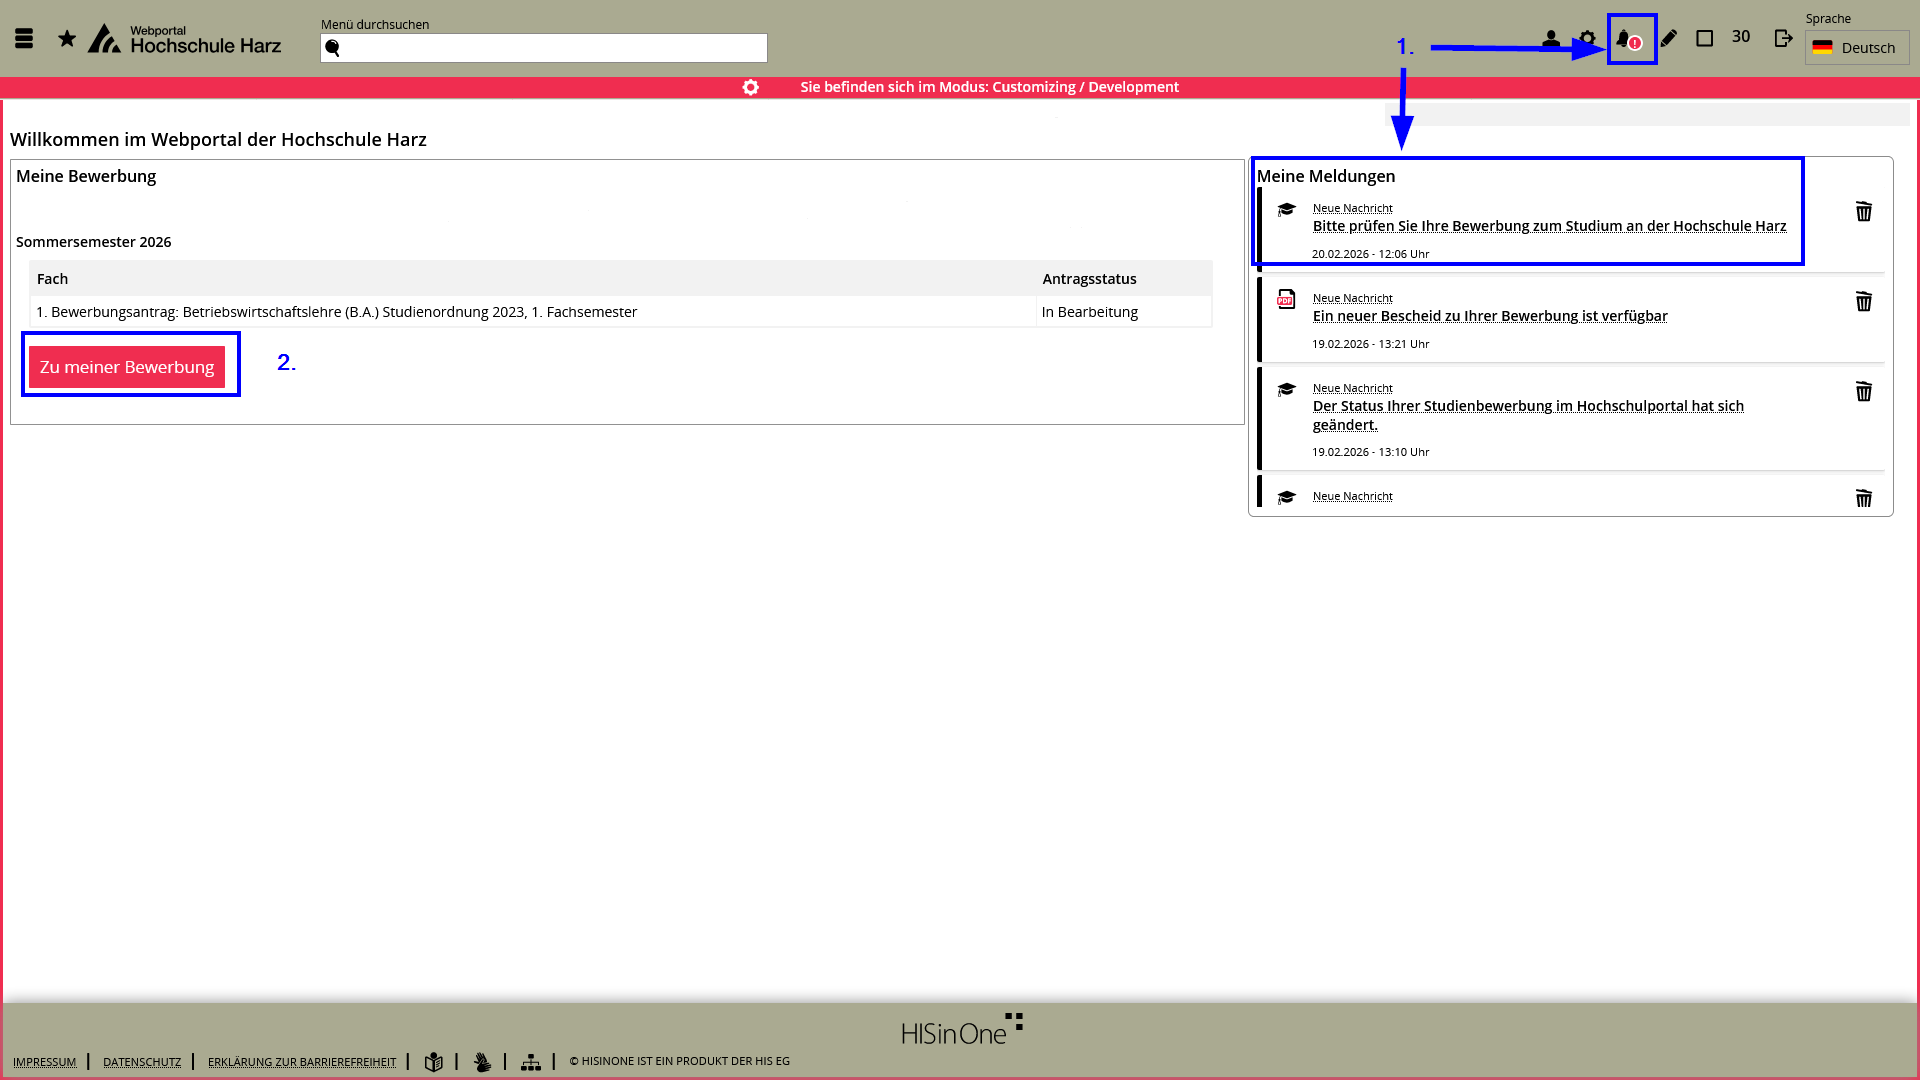Click the pencil edit icon in header
This screenshot has height=1080, width=1920.
pyautogui.click(x=1668, y=39)
